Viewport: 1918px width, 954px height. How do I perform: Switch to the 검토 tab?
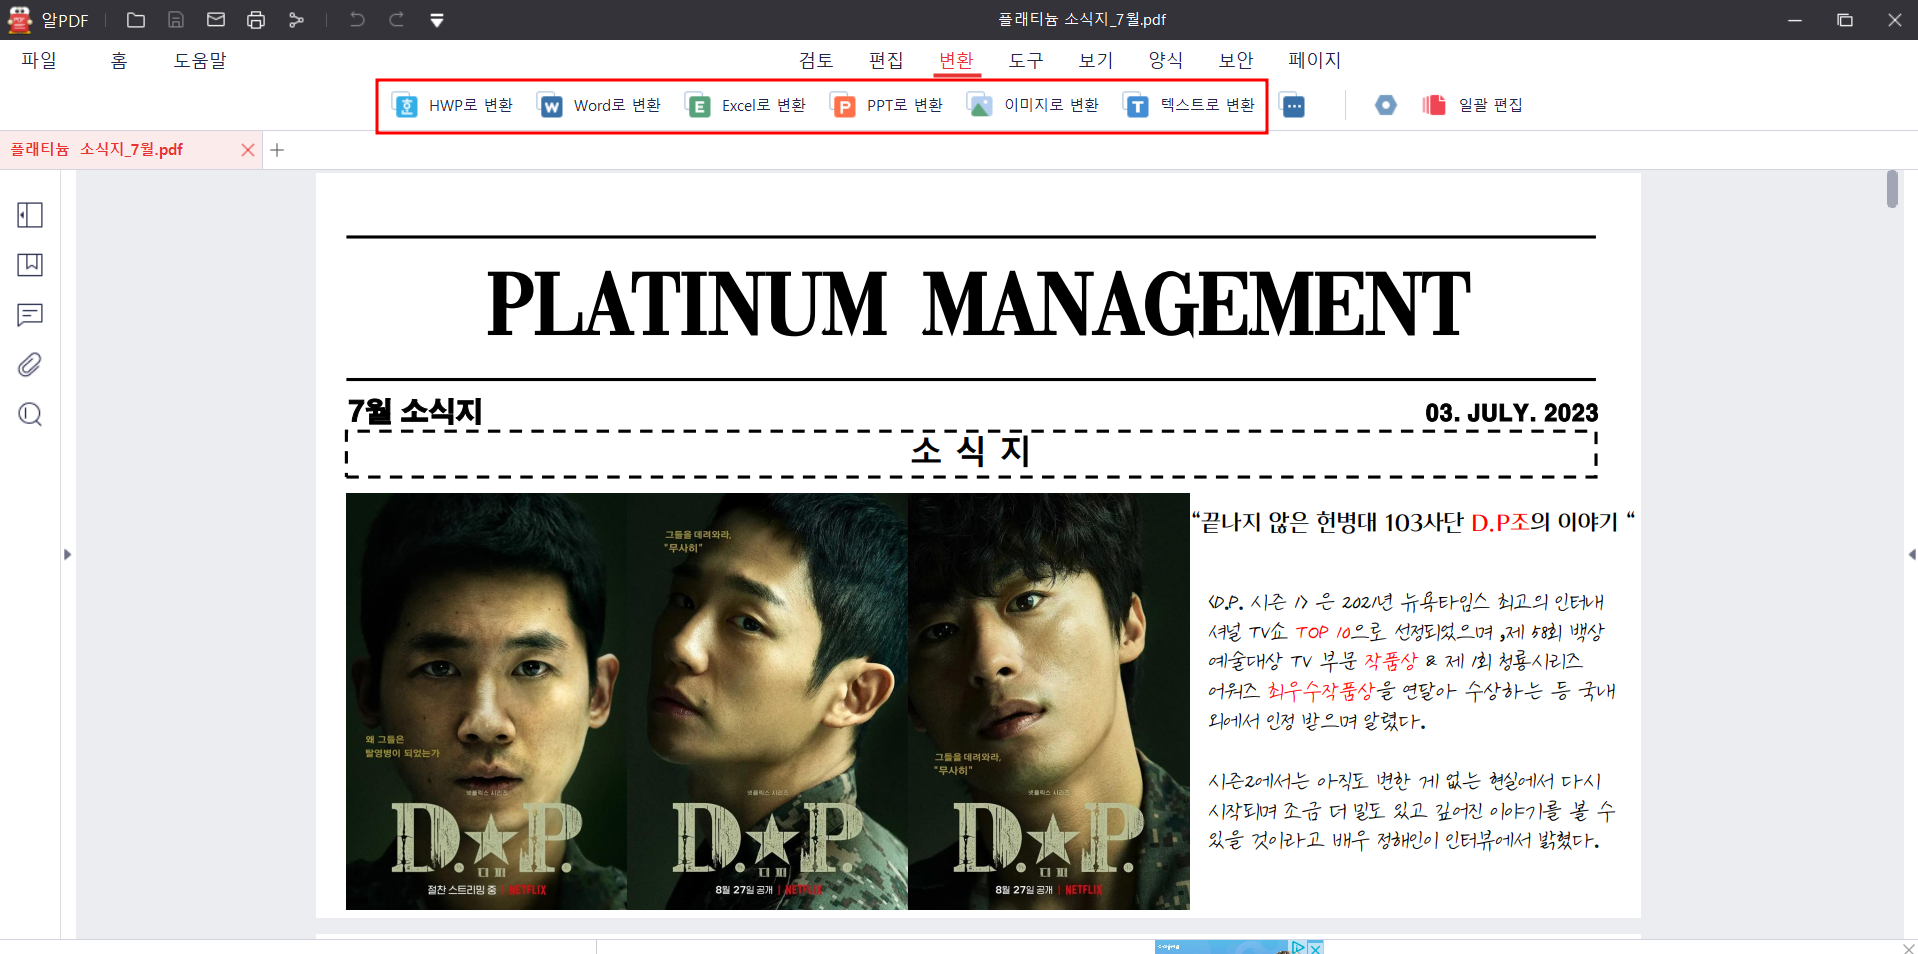coord(816,61)
